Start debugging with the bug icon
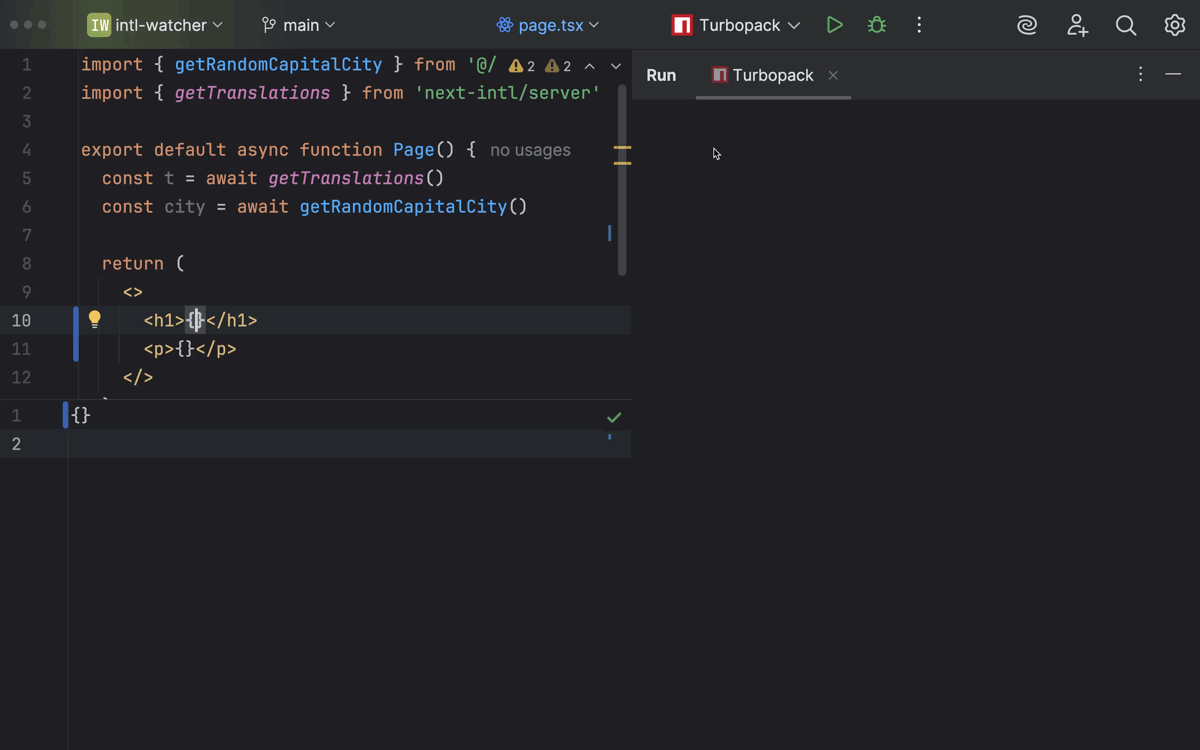The image size is (1200, 750). coord(877,25)
